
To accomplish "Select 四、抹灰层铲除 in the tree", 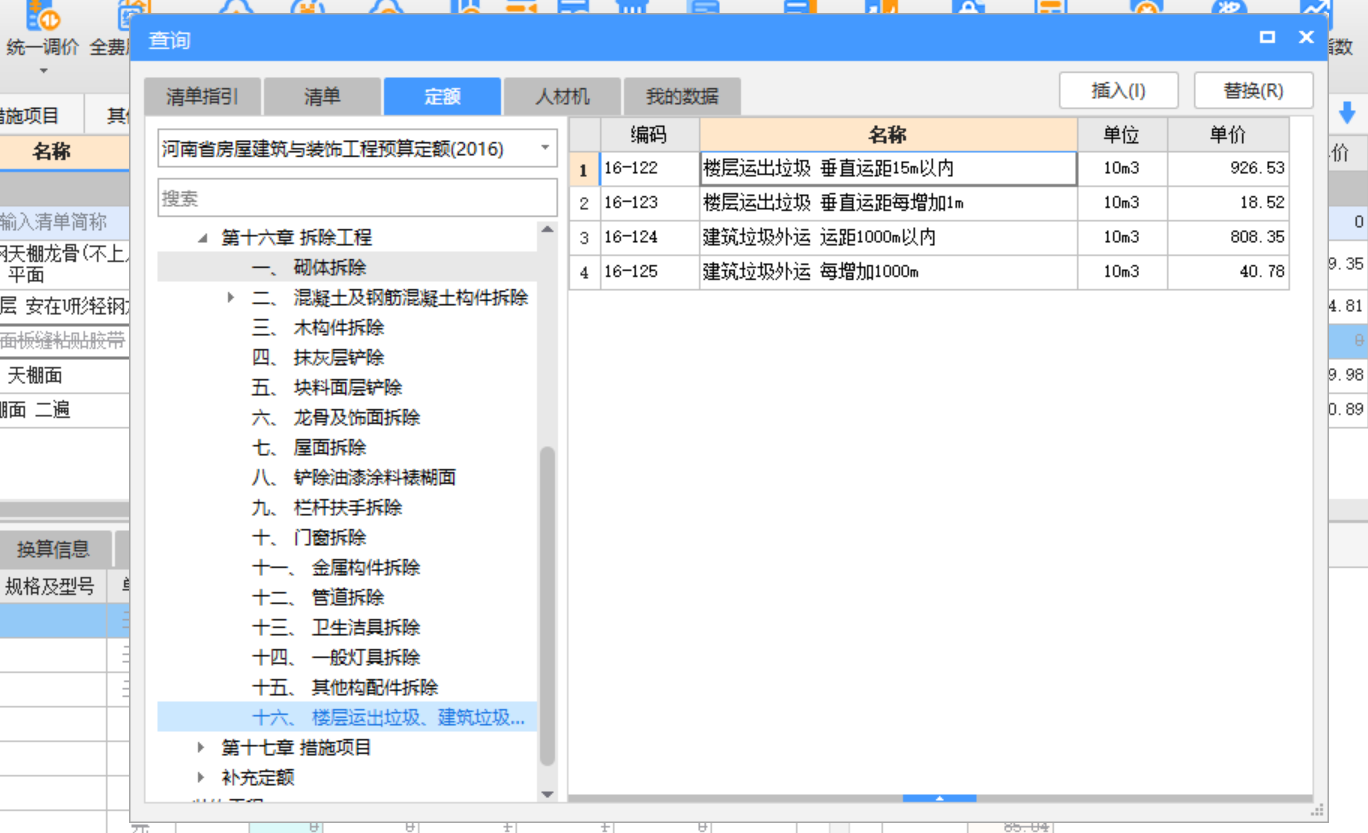I will tap(318, 357).
